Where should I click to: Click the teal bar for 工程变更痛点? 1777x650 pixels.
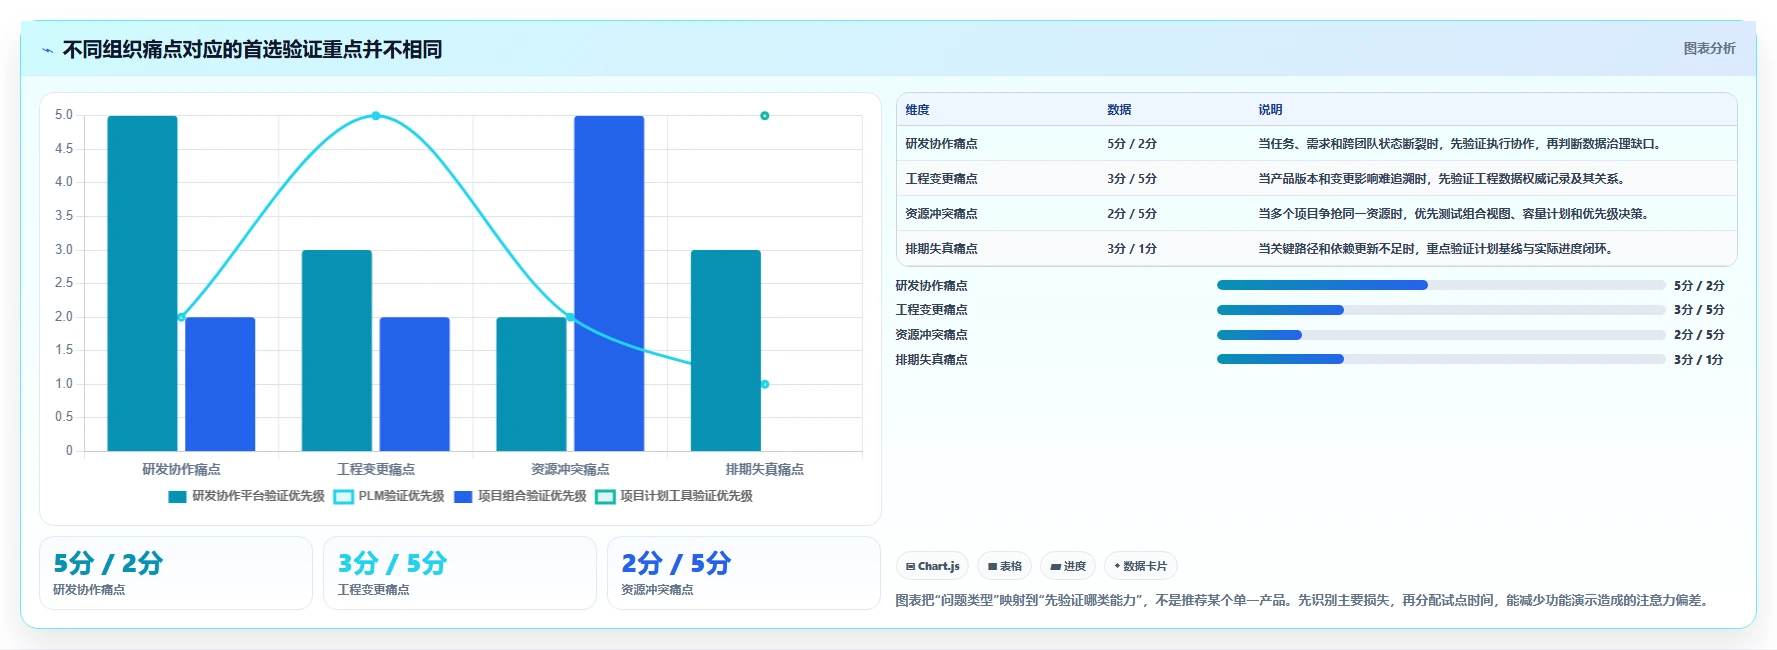point(337,350)
